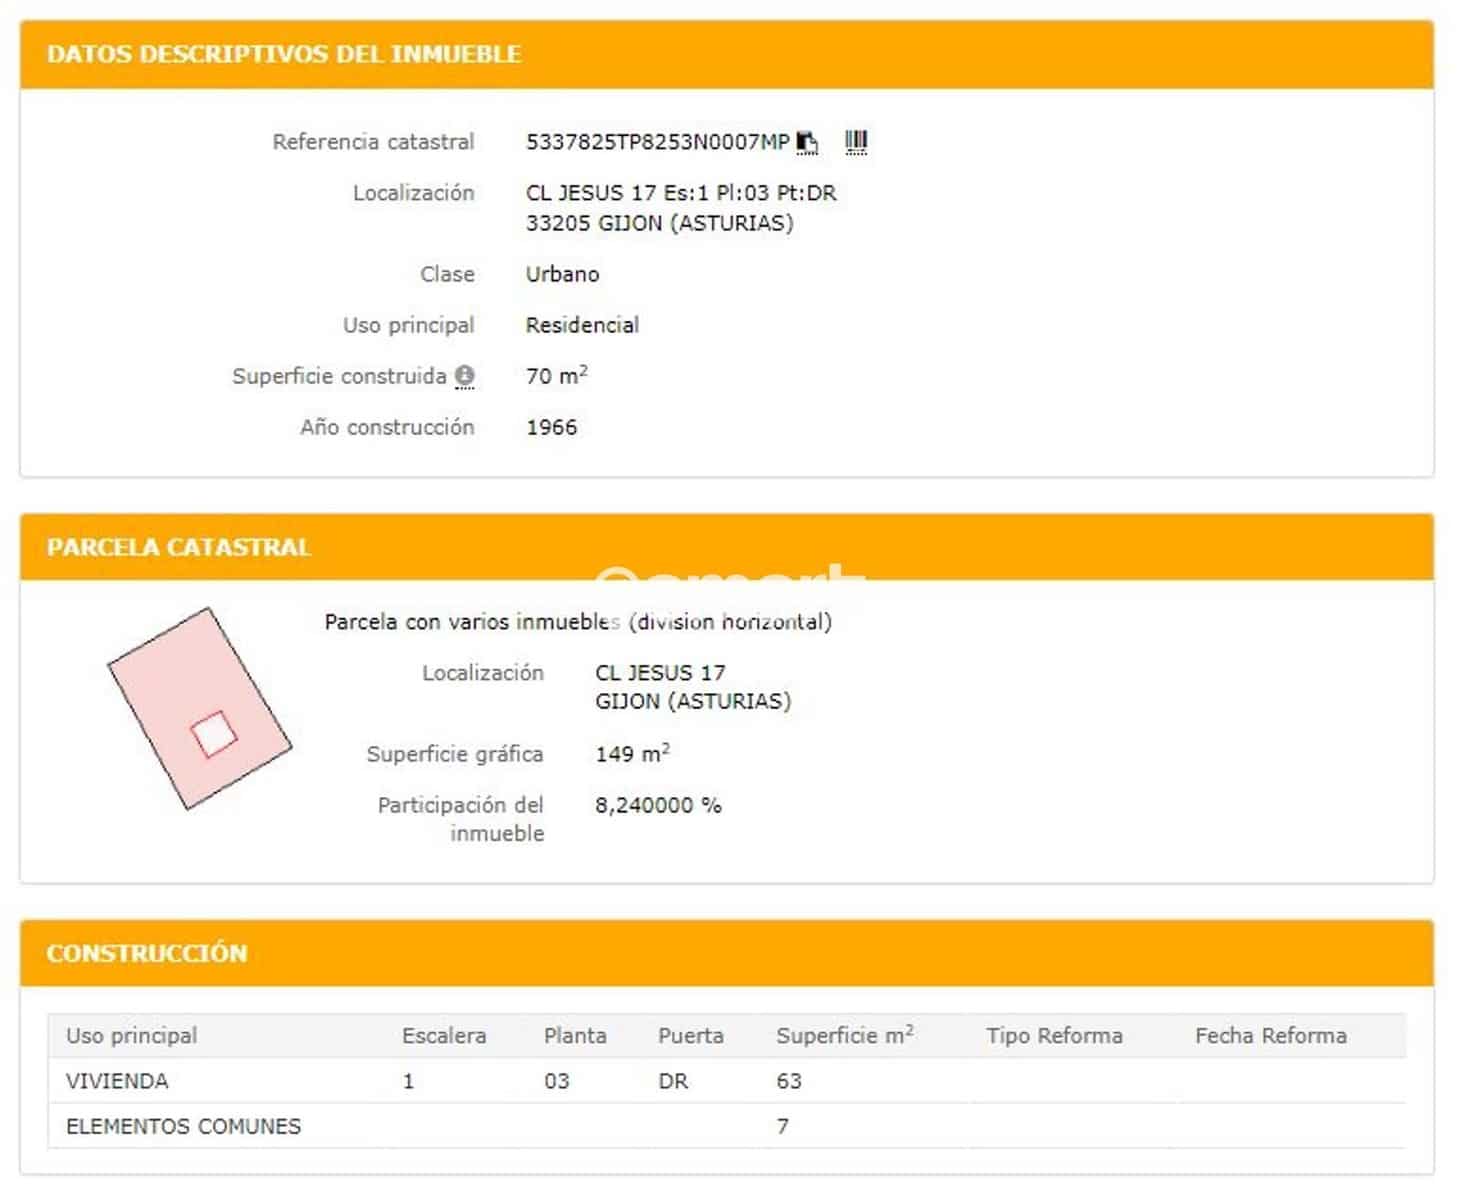The height and width of the screenshot is (1200, 1458).
Task: Click the Superficie m² column header
Action: tap(844, 1036)
